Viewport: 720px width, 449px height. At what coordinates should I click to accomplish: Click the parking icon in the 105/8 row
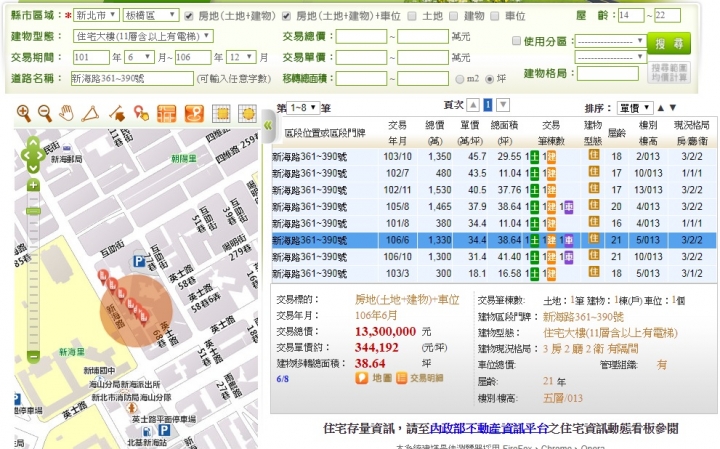click(x=568, y=207)
